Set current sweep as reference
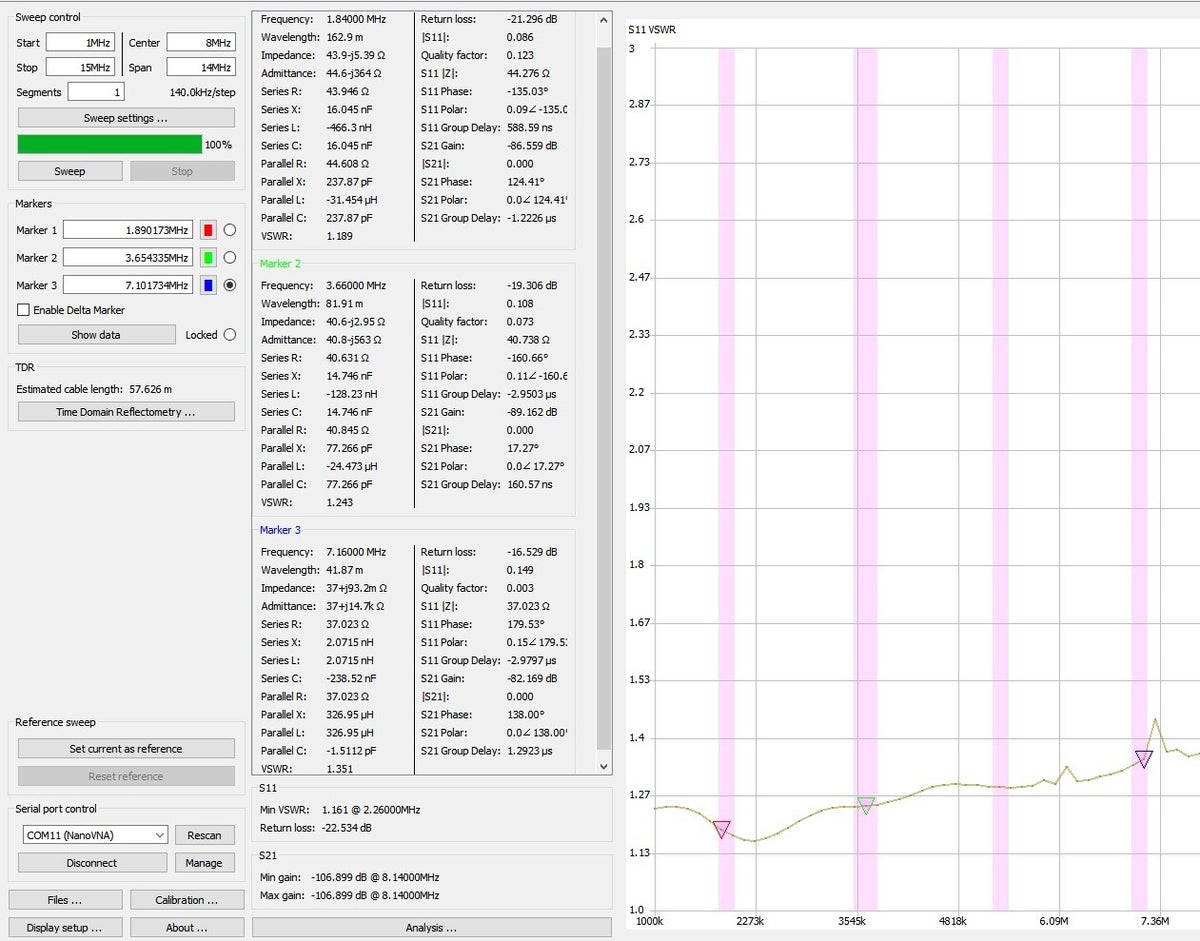 click(125, 747)
